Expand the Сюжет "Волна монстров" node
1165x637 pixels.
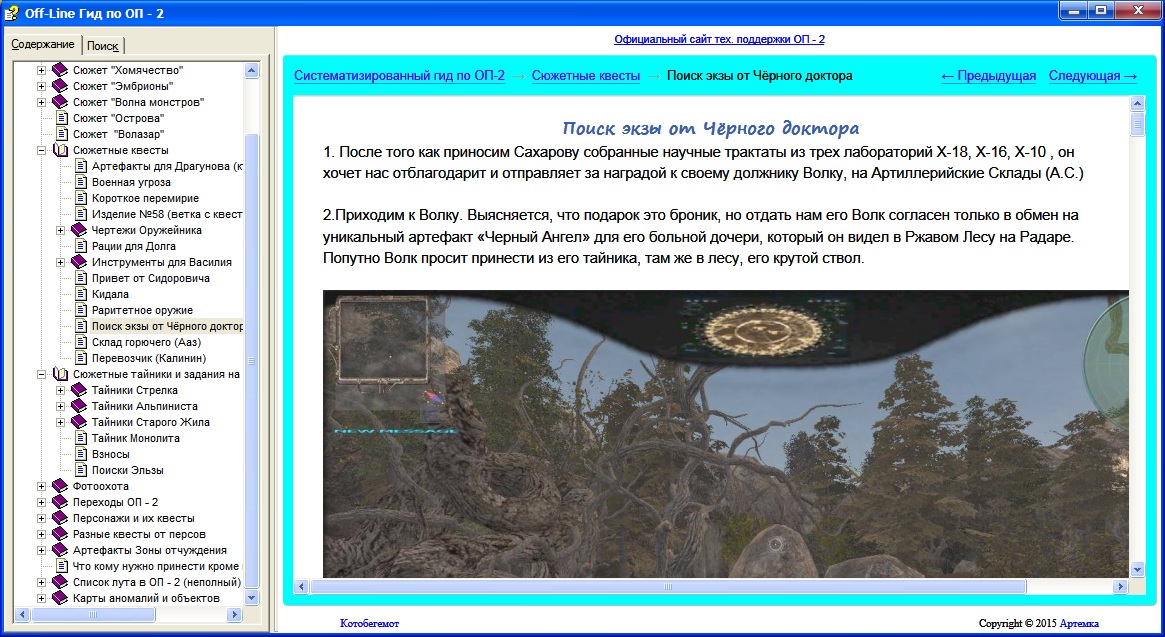tap(42, 102)
